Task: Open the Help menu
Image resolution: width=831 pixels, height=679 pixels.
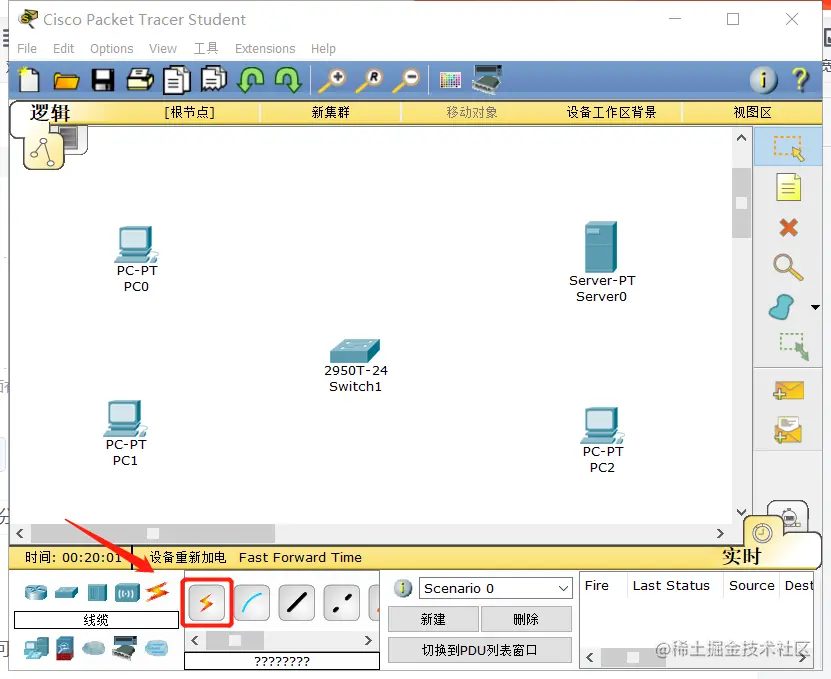Action: tap(323, 49)
